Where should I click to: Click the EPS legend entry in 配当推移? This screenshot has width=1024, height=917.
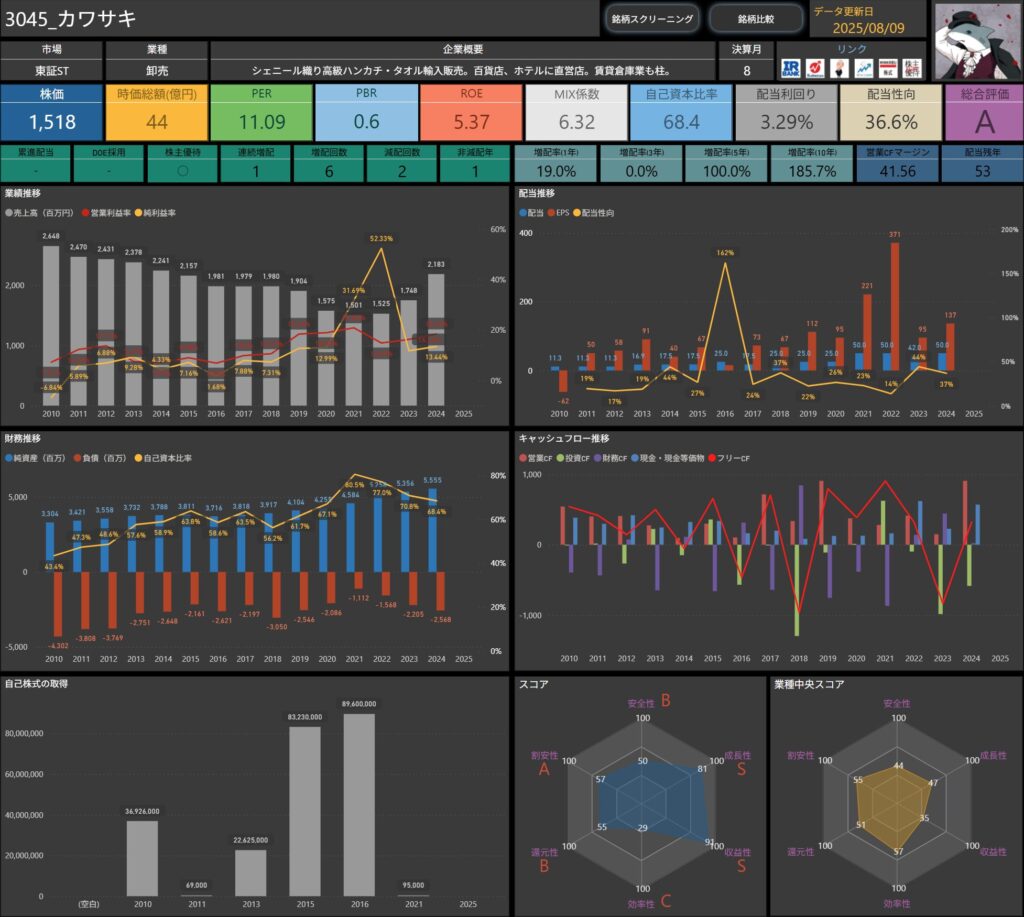pos(559,213)
